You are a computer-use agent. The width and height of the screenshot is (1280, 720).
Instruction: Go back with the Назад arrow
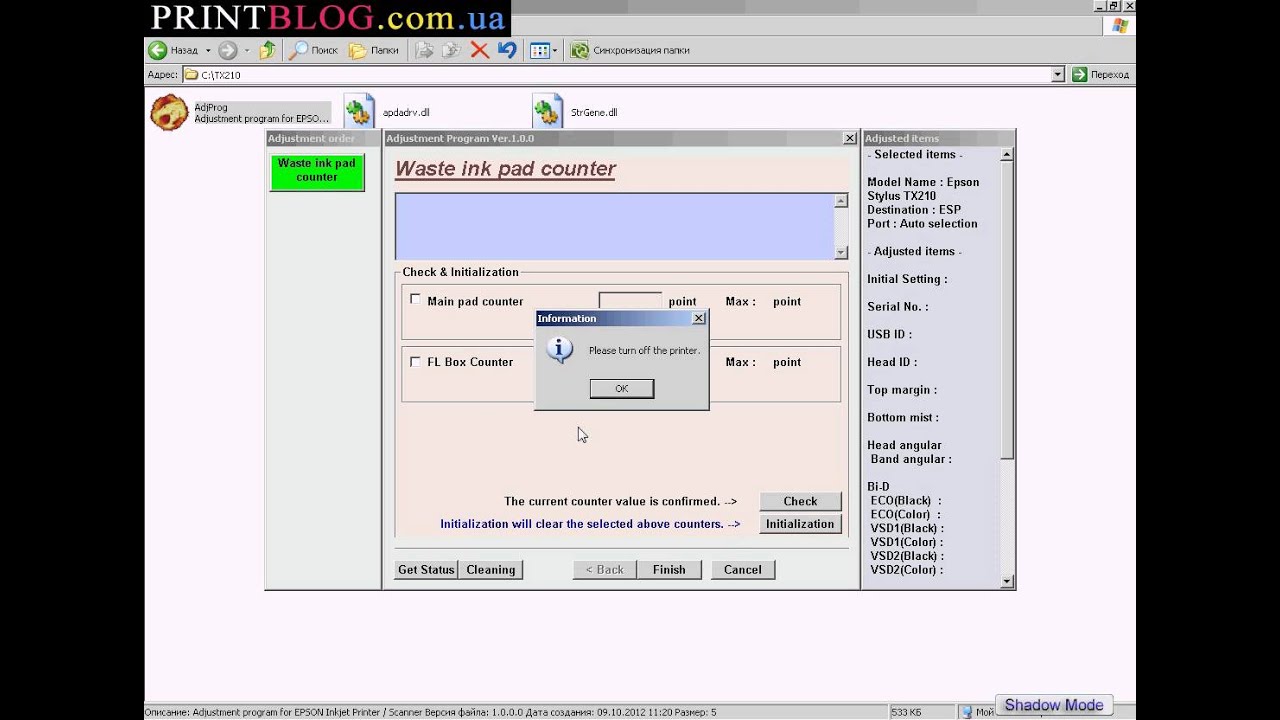pyautogui.click(x=173, y=50)
